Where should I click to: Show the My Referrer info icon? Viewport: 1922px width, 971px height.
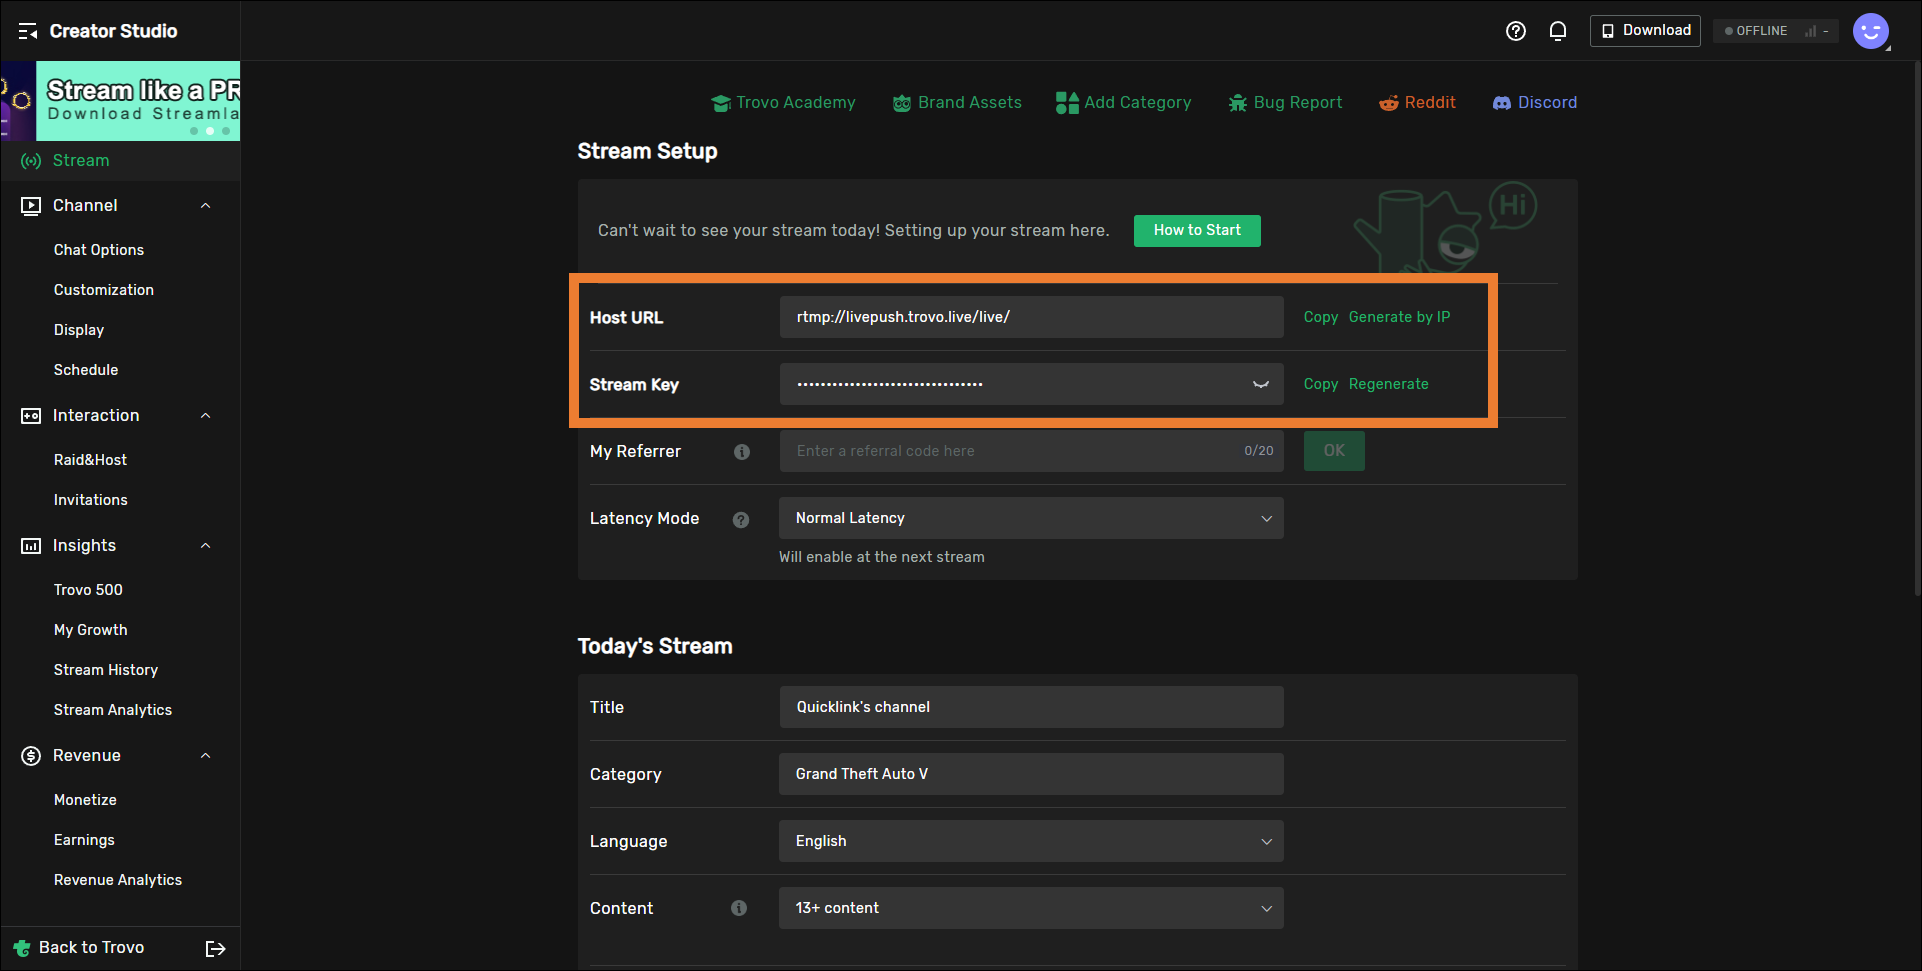(x=742, y=452)
